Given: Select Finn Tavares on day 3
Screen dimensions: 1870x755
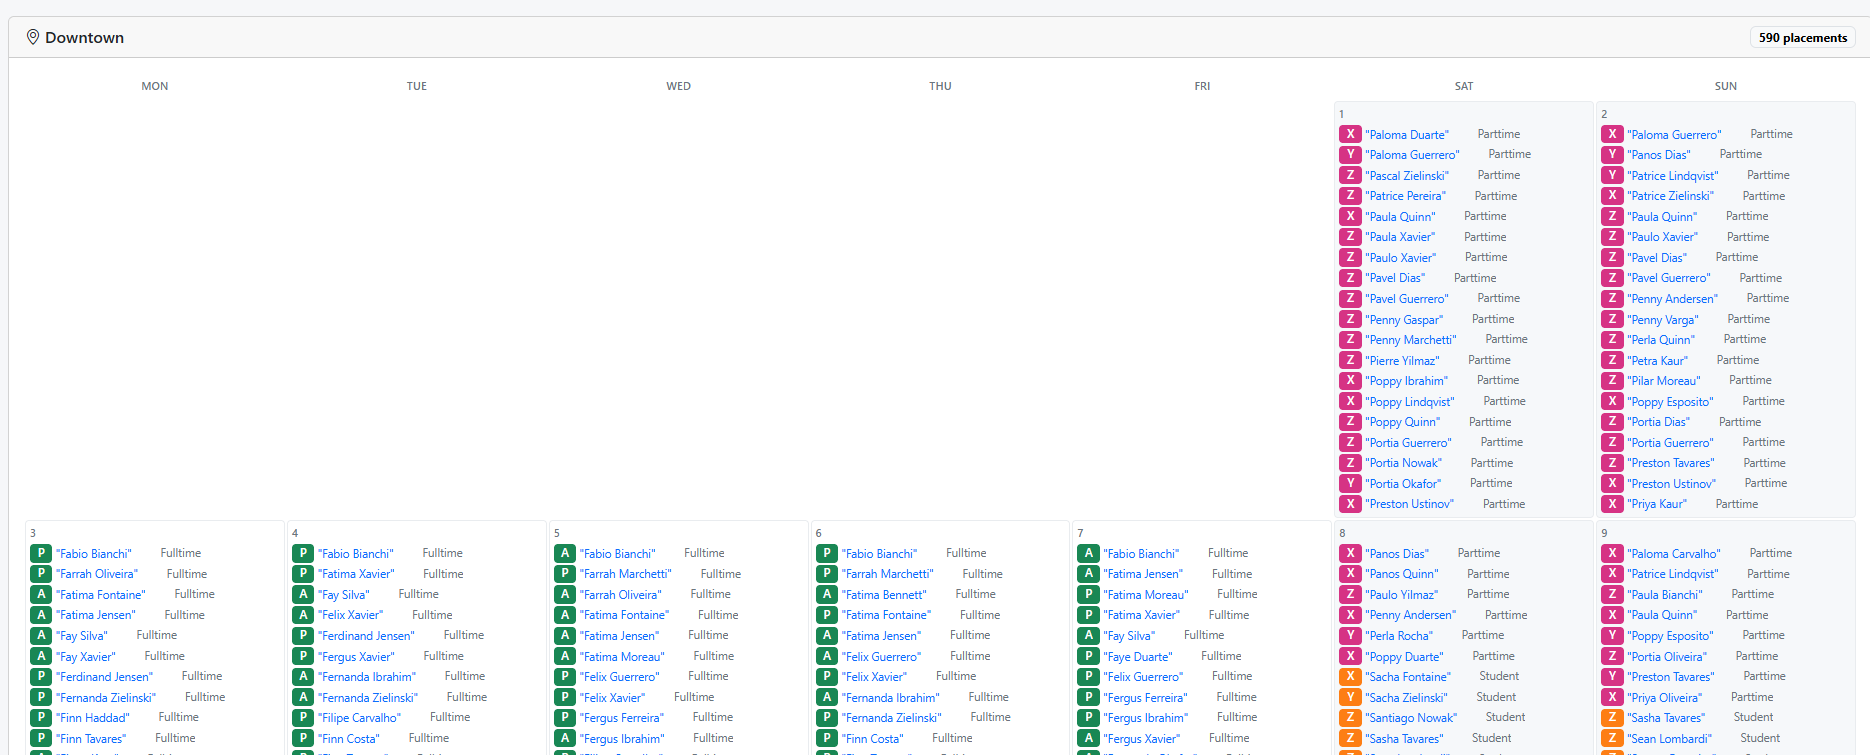Looking at the screenshot, I should tap(91, 738).
